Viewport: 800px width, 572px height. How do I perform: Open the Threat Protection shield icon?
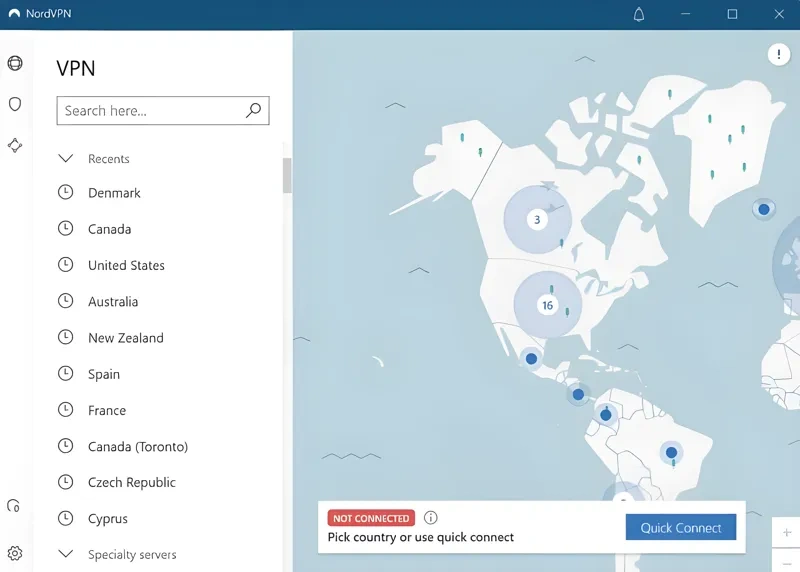tap(15, 104)
